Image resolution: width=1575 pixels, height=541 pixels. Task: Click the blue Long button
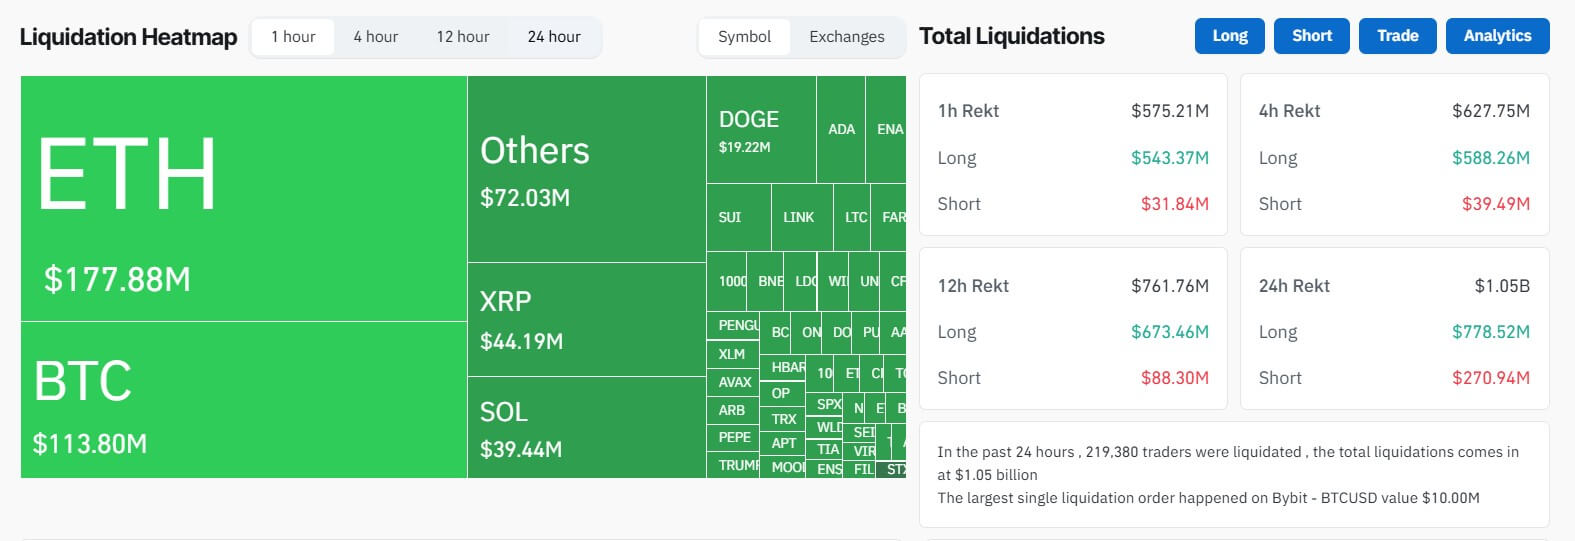[x=1229, y=36]
